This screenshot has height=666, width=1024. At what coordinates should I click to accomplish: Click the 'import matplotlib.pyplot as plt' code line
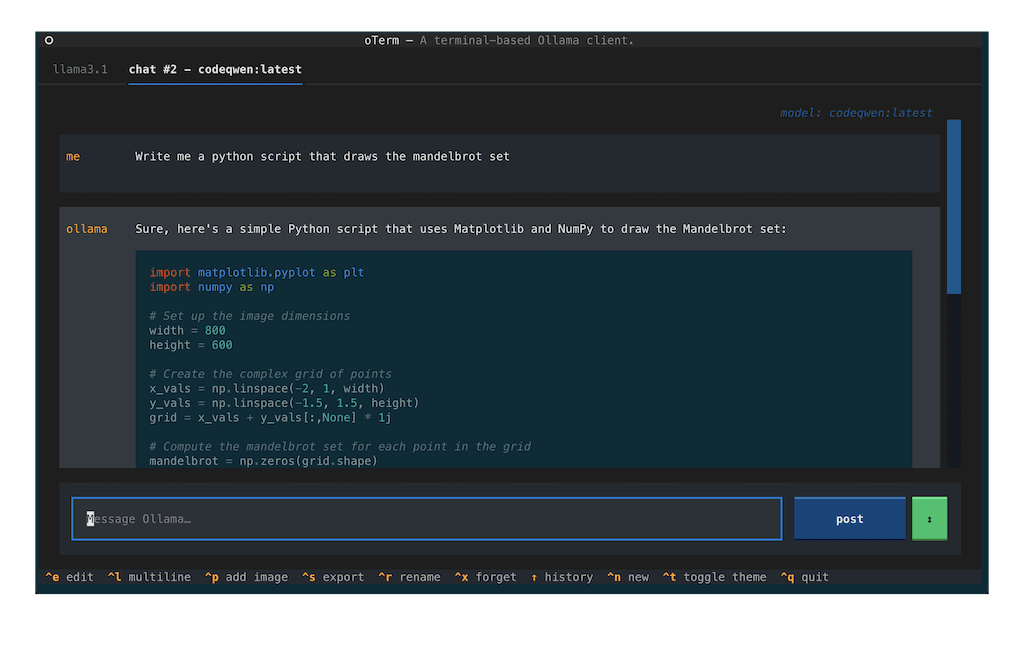click(x=257, y=272)
